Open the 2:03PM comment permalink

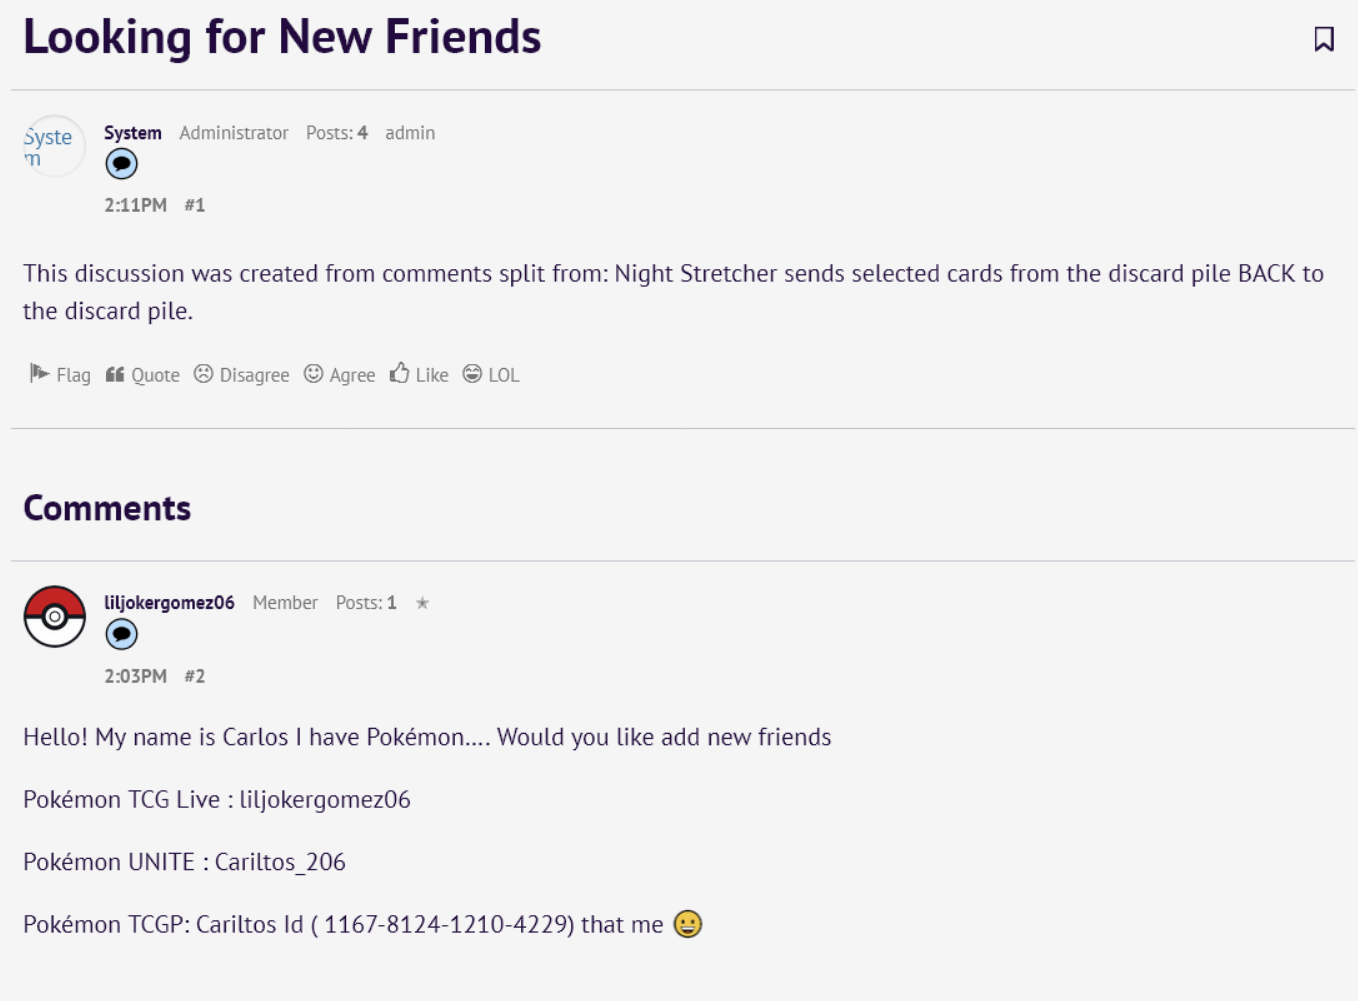tap(135, 676)
